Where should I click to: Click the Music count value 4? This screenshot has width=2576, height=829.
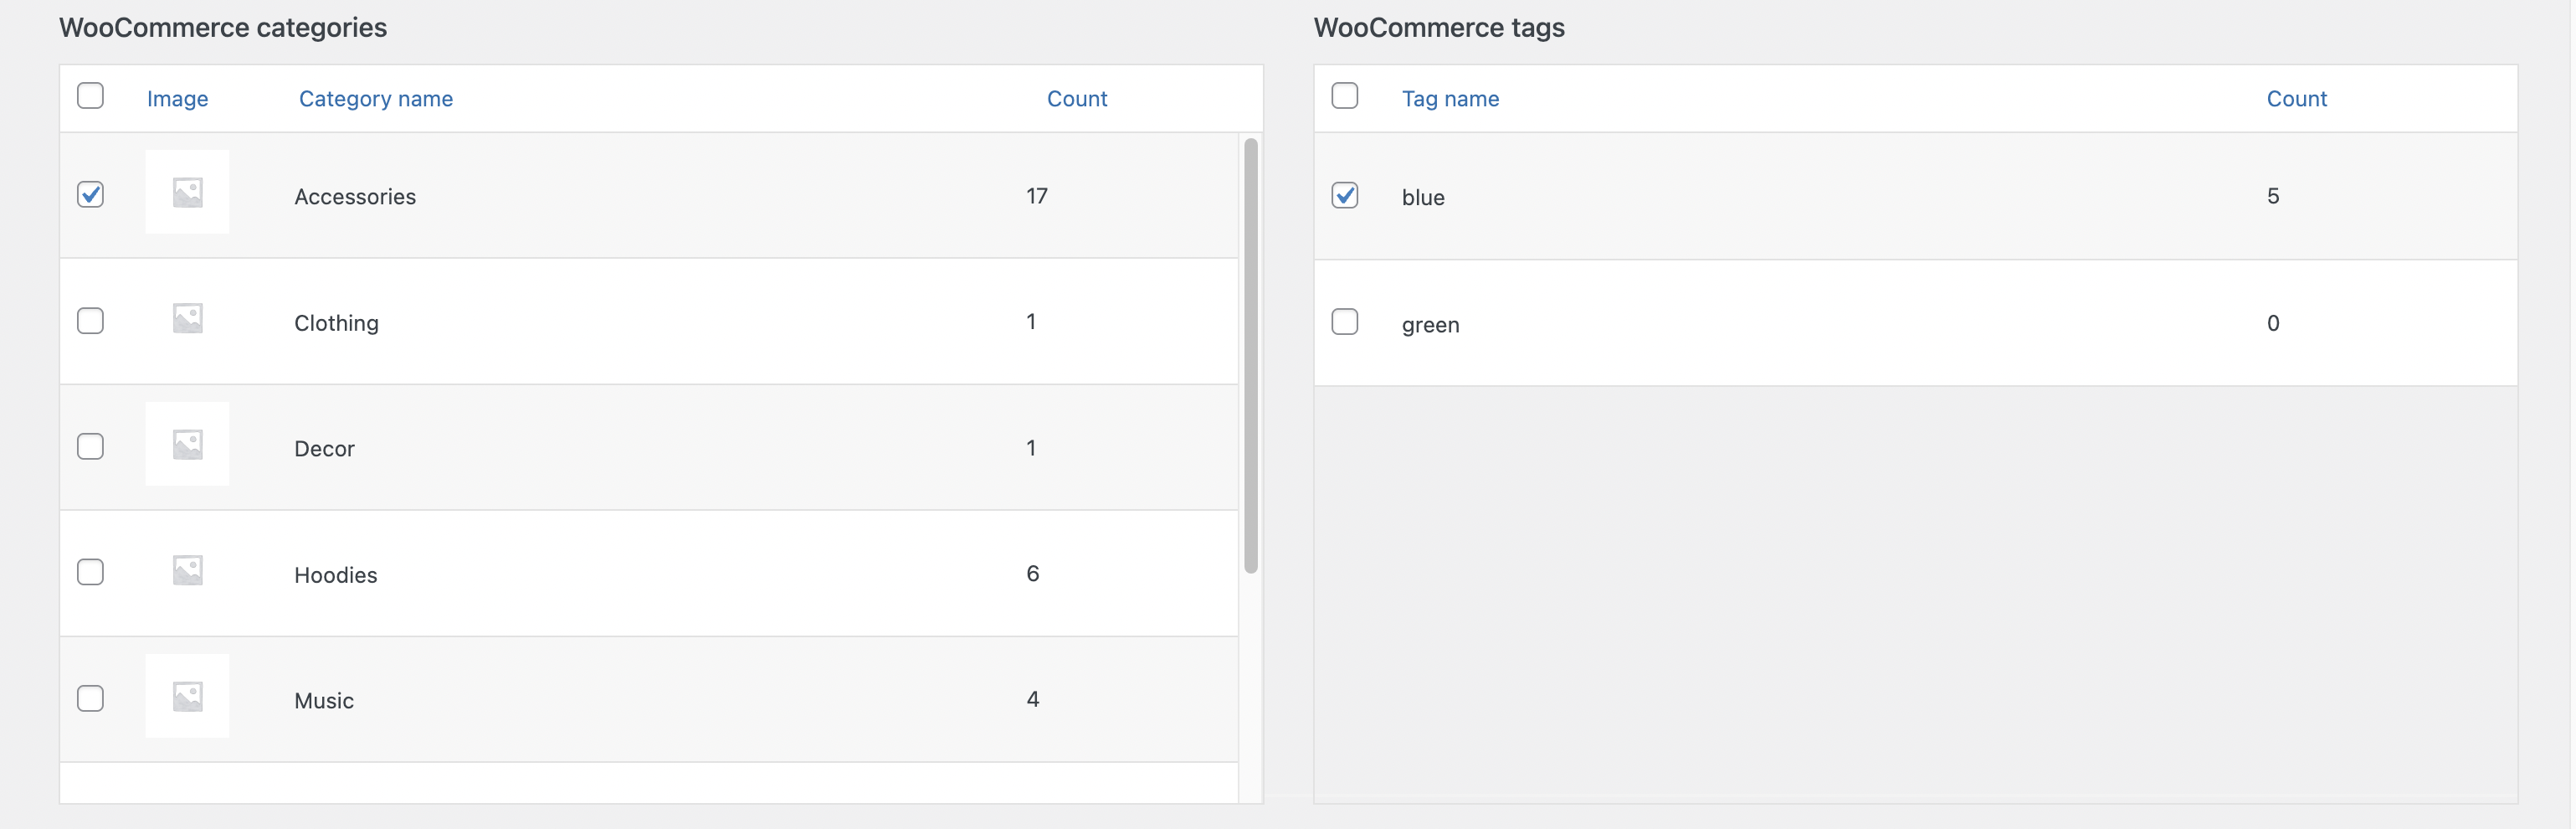(x=1033, y=700)
